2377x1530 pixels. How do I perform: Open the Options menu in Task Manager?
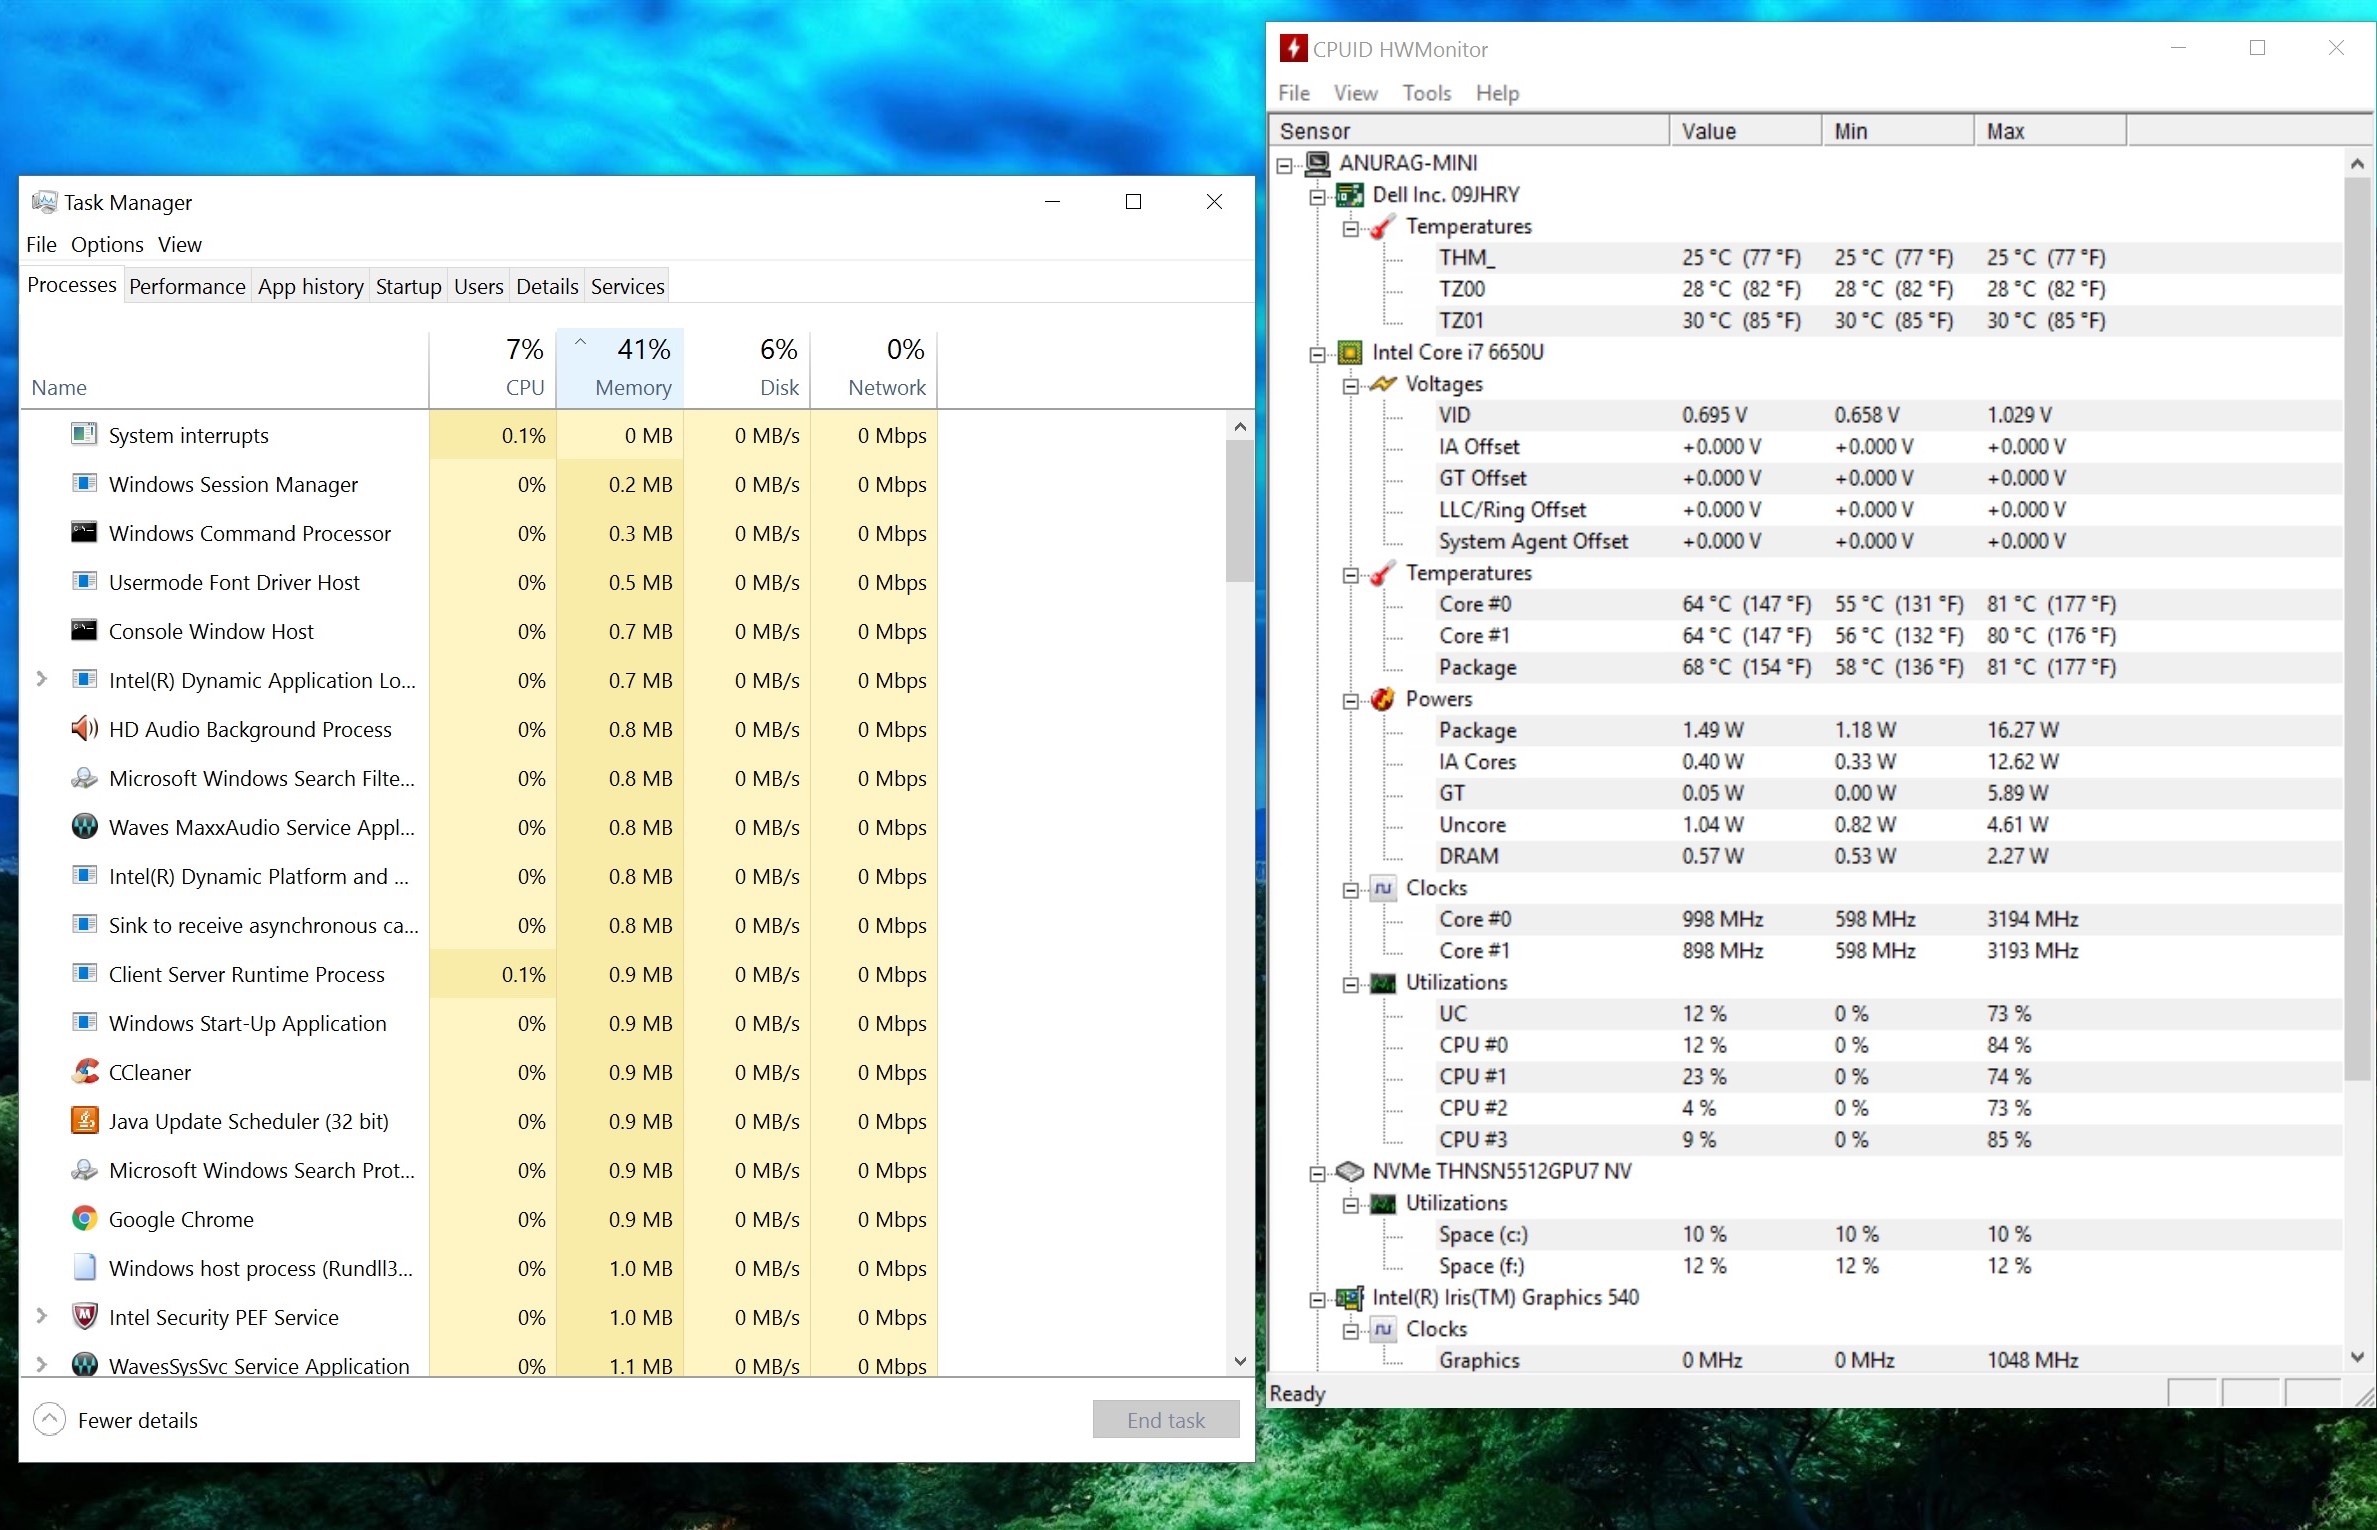tap(107, 244)
